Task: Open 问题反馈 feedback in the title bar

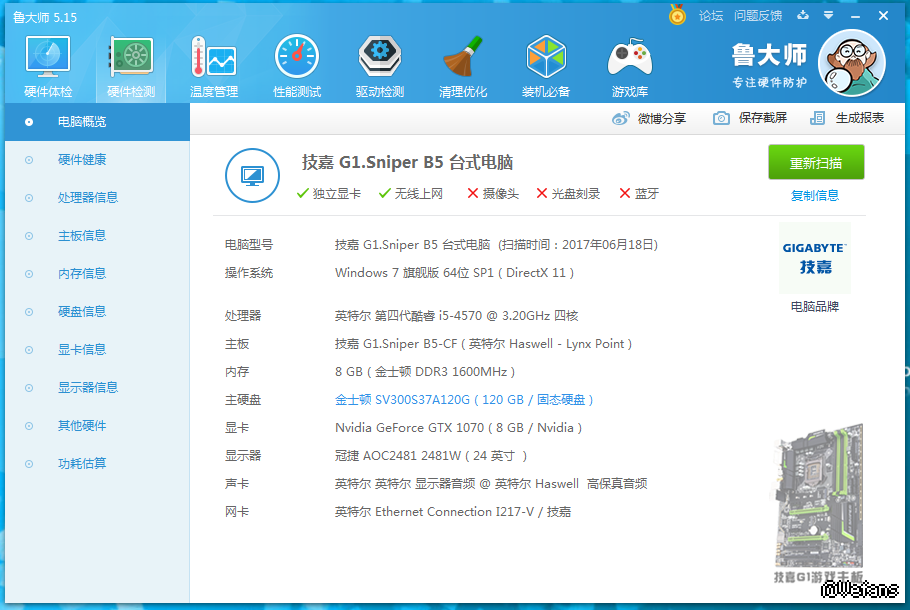Action: pyautogui.click(x=758, y=15)
